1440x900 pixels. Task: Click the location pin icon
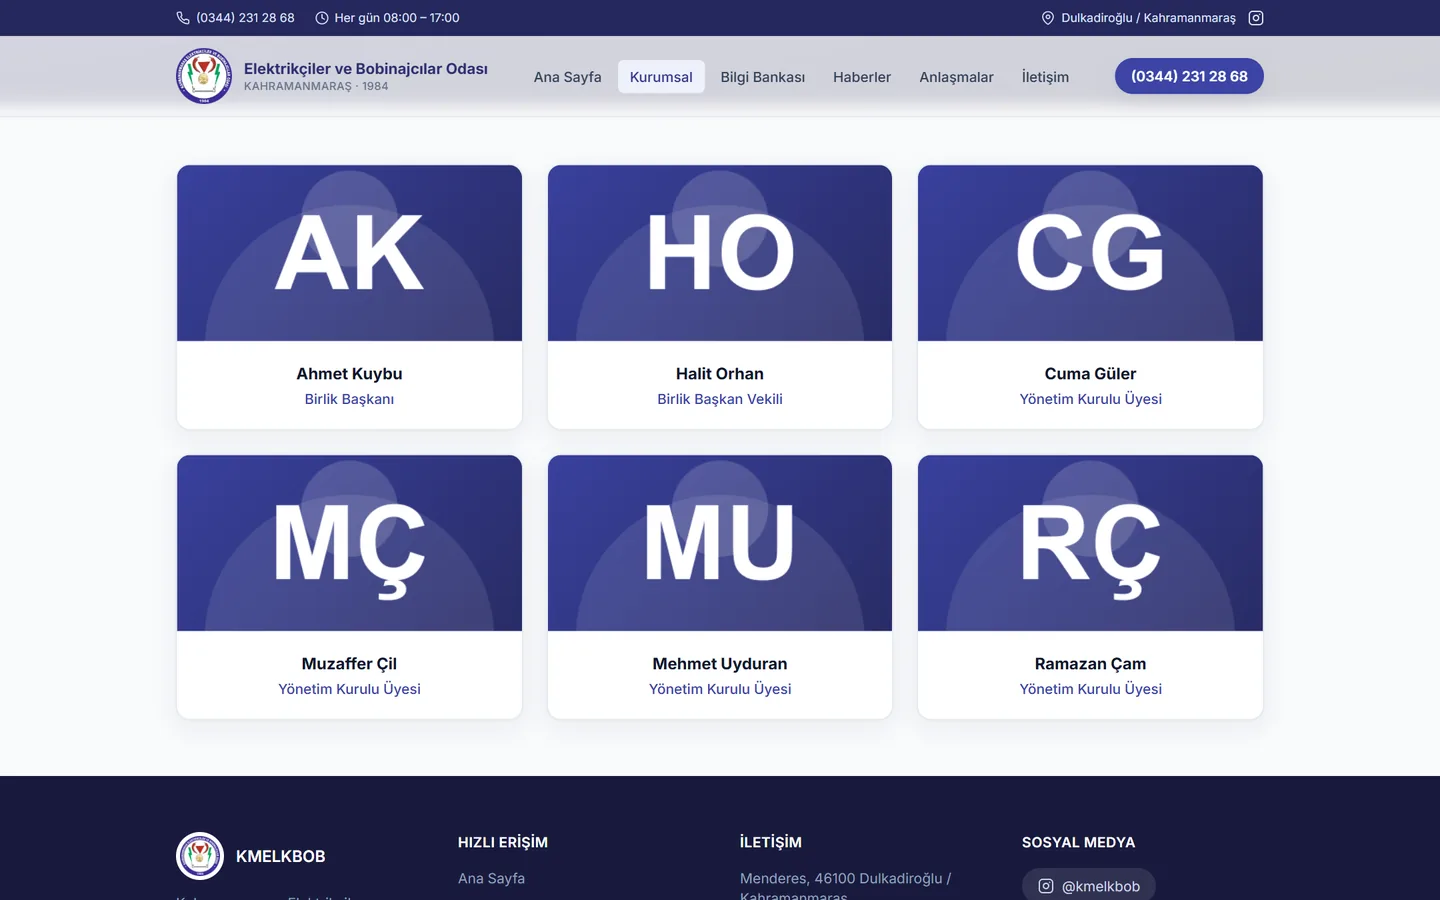coord(1048,18)
